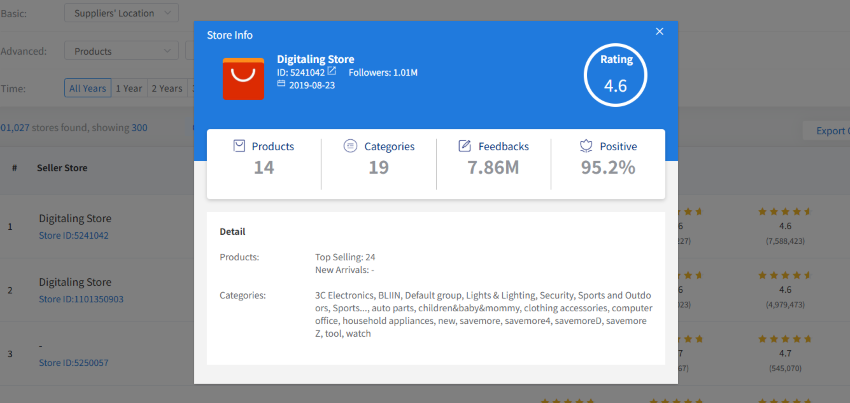850x403 pixels.
Task: Click the Feedbacks value 7.86M
Action: pyautogui.click(x=493, y=168)
